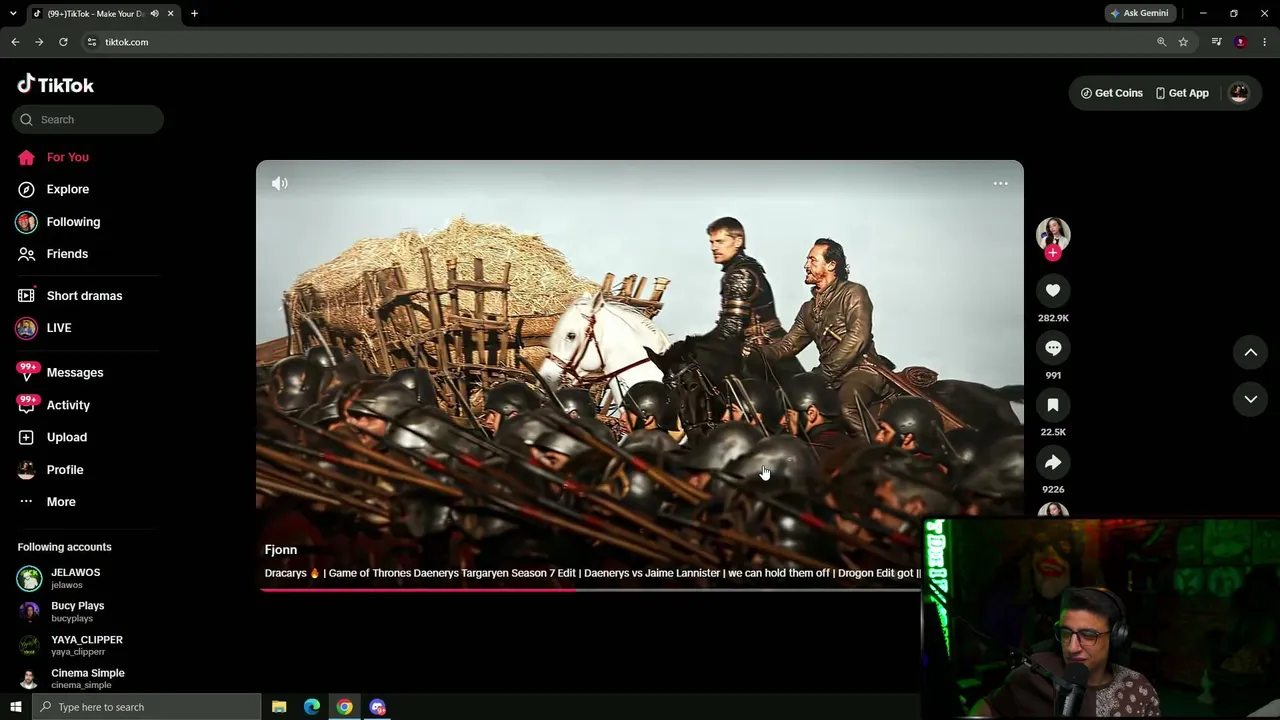Open the Chrome three-dot menu
The height and width of the screenshot is (720, 1280).
(x=1265, y=42)
